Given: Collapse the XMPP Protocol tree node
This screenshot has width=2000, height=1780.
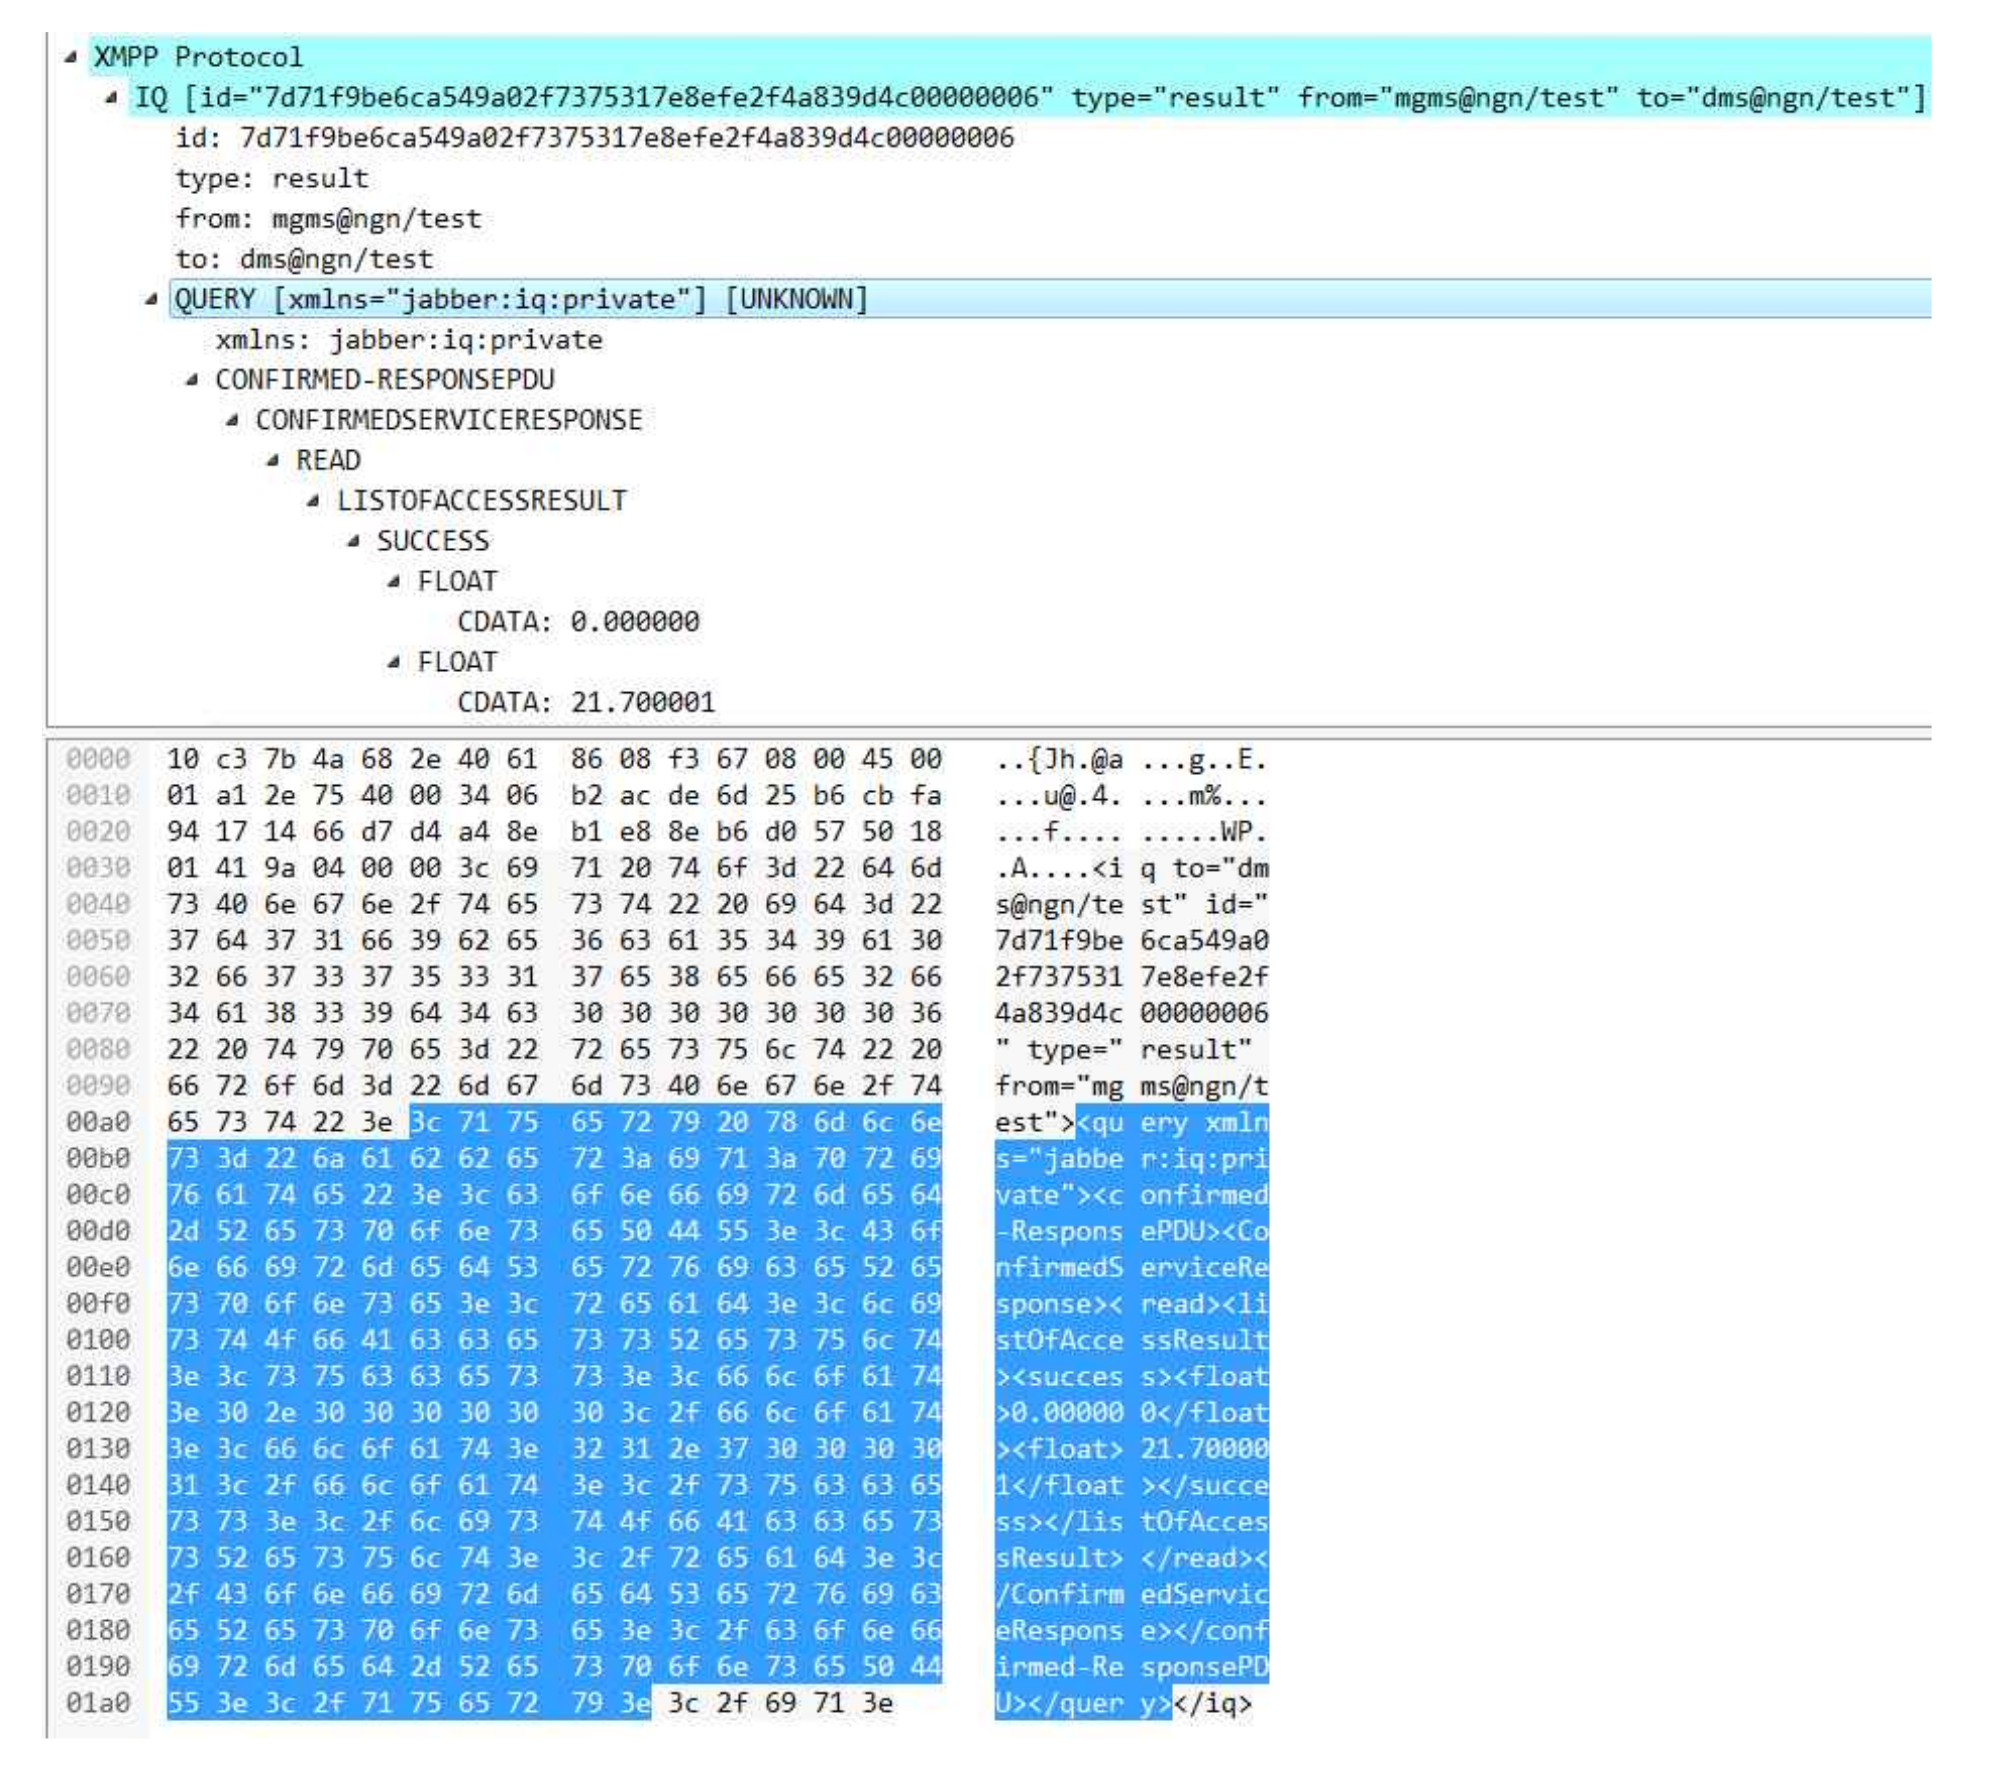Looking at the screenshot, I should coord(70,57).
